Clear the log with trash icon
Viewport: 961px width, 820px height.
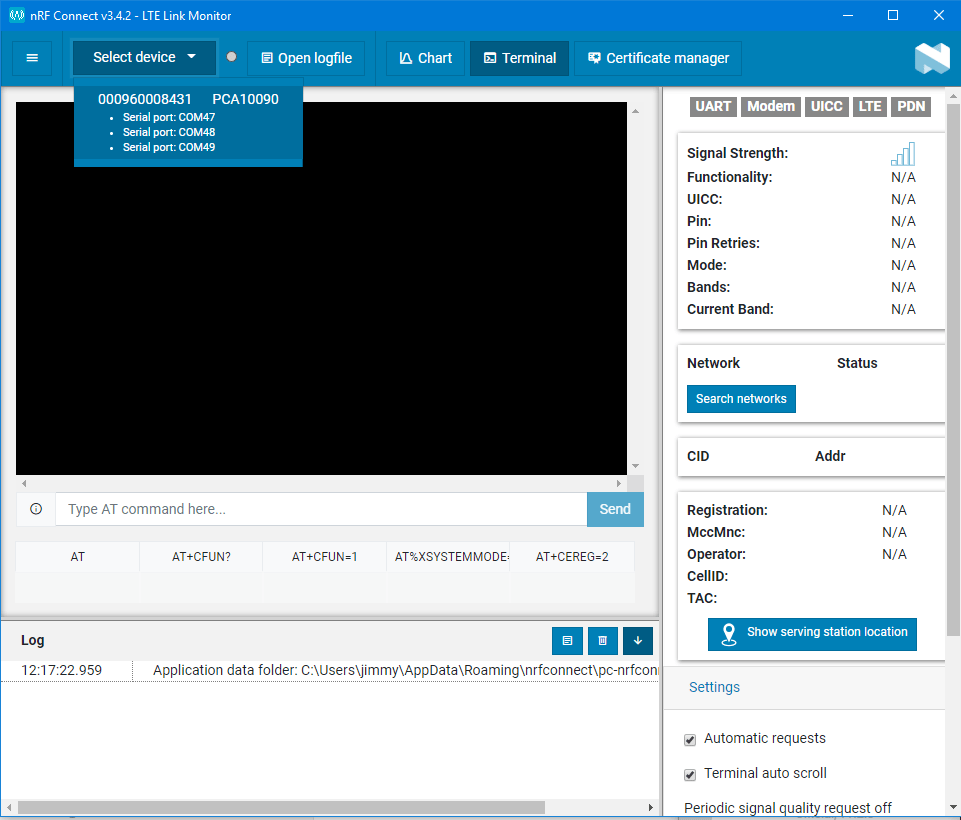pos(602,640)
